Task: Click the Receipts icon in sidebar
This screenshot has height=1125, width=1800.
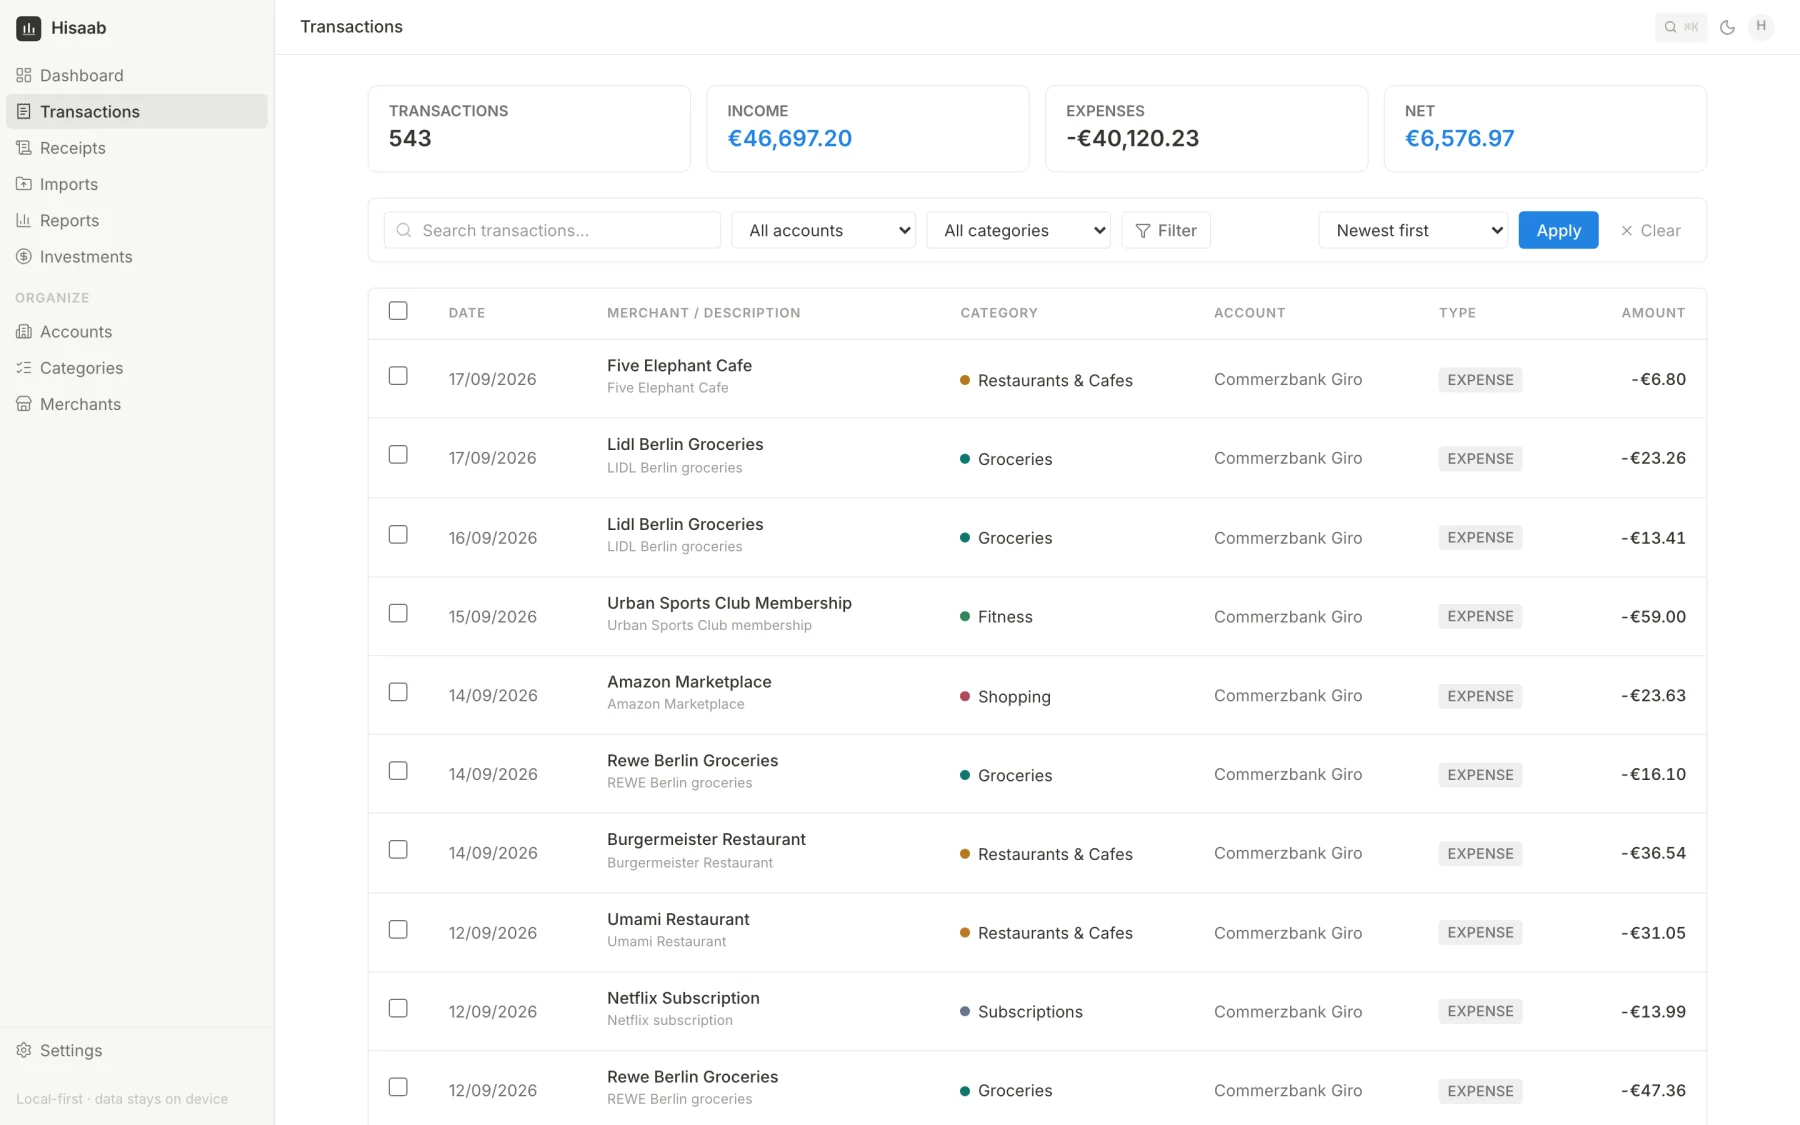Action: click(x=24, y=148)
